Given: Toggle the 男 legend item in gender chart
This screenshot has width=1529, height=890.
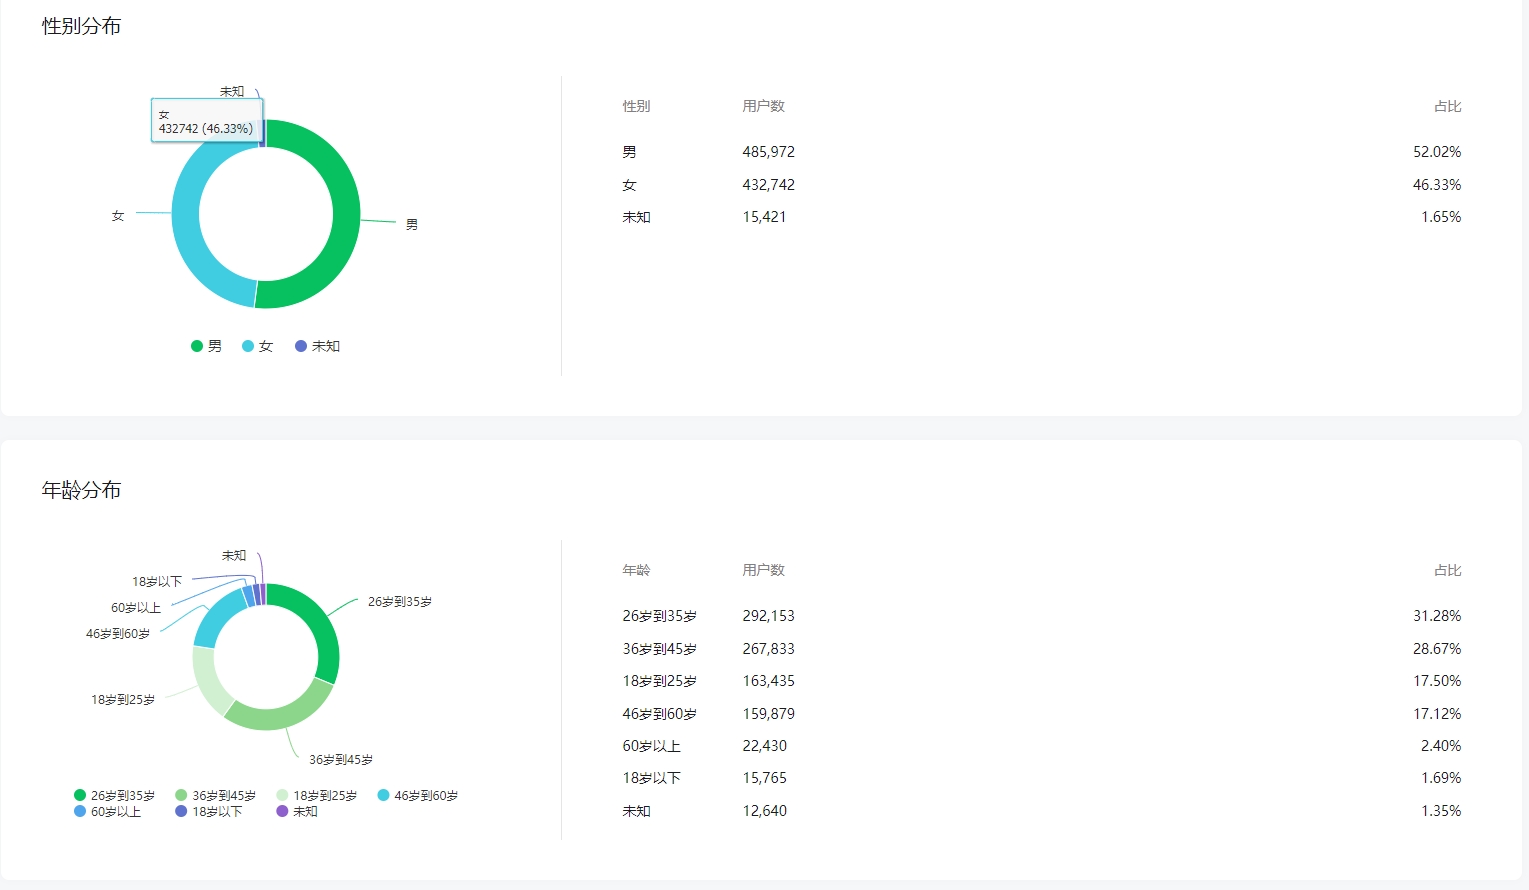Looking at the screenshot, I should (x=207, y=346).
